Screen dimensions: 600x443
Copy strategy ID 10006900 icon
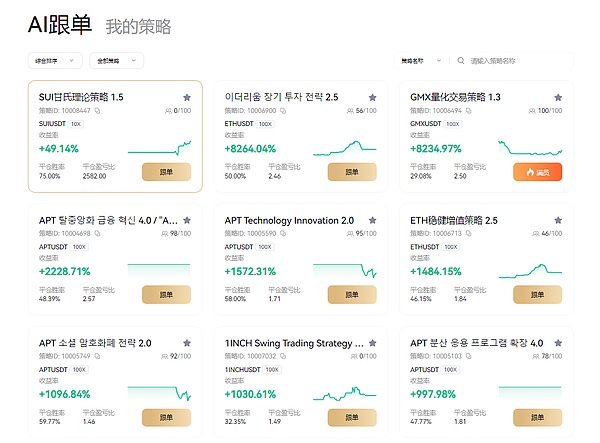point(283,111)
